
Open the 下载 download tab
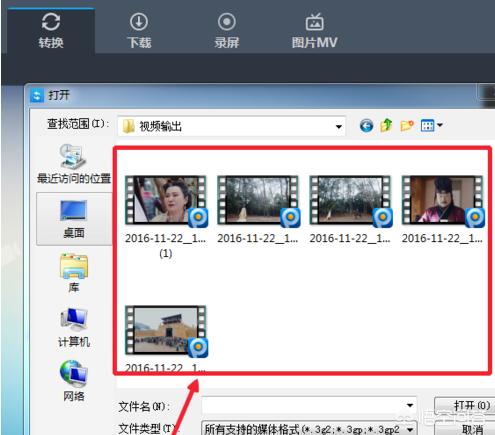tap(139, 31)
